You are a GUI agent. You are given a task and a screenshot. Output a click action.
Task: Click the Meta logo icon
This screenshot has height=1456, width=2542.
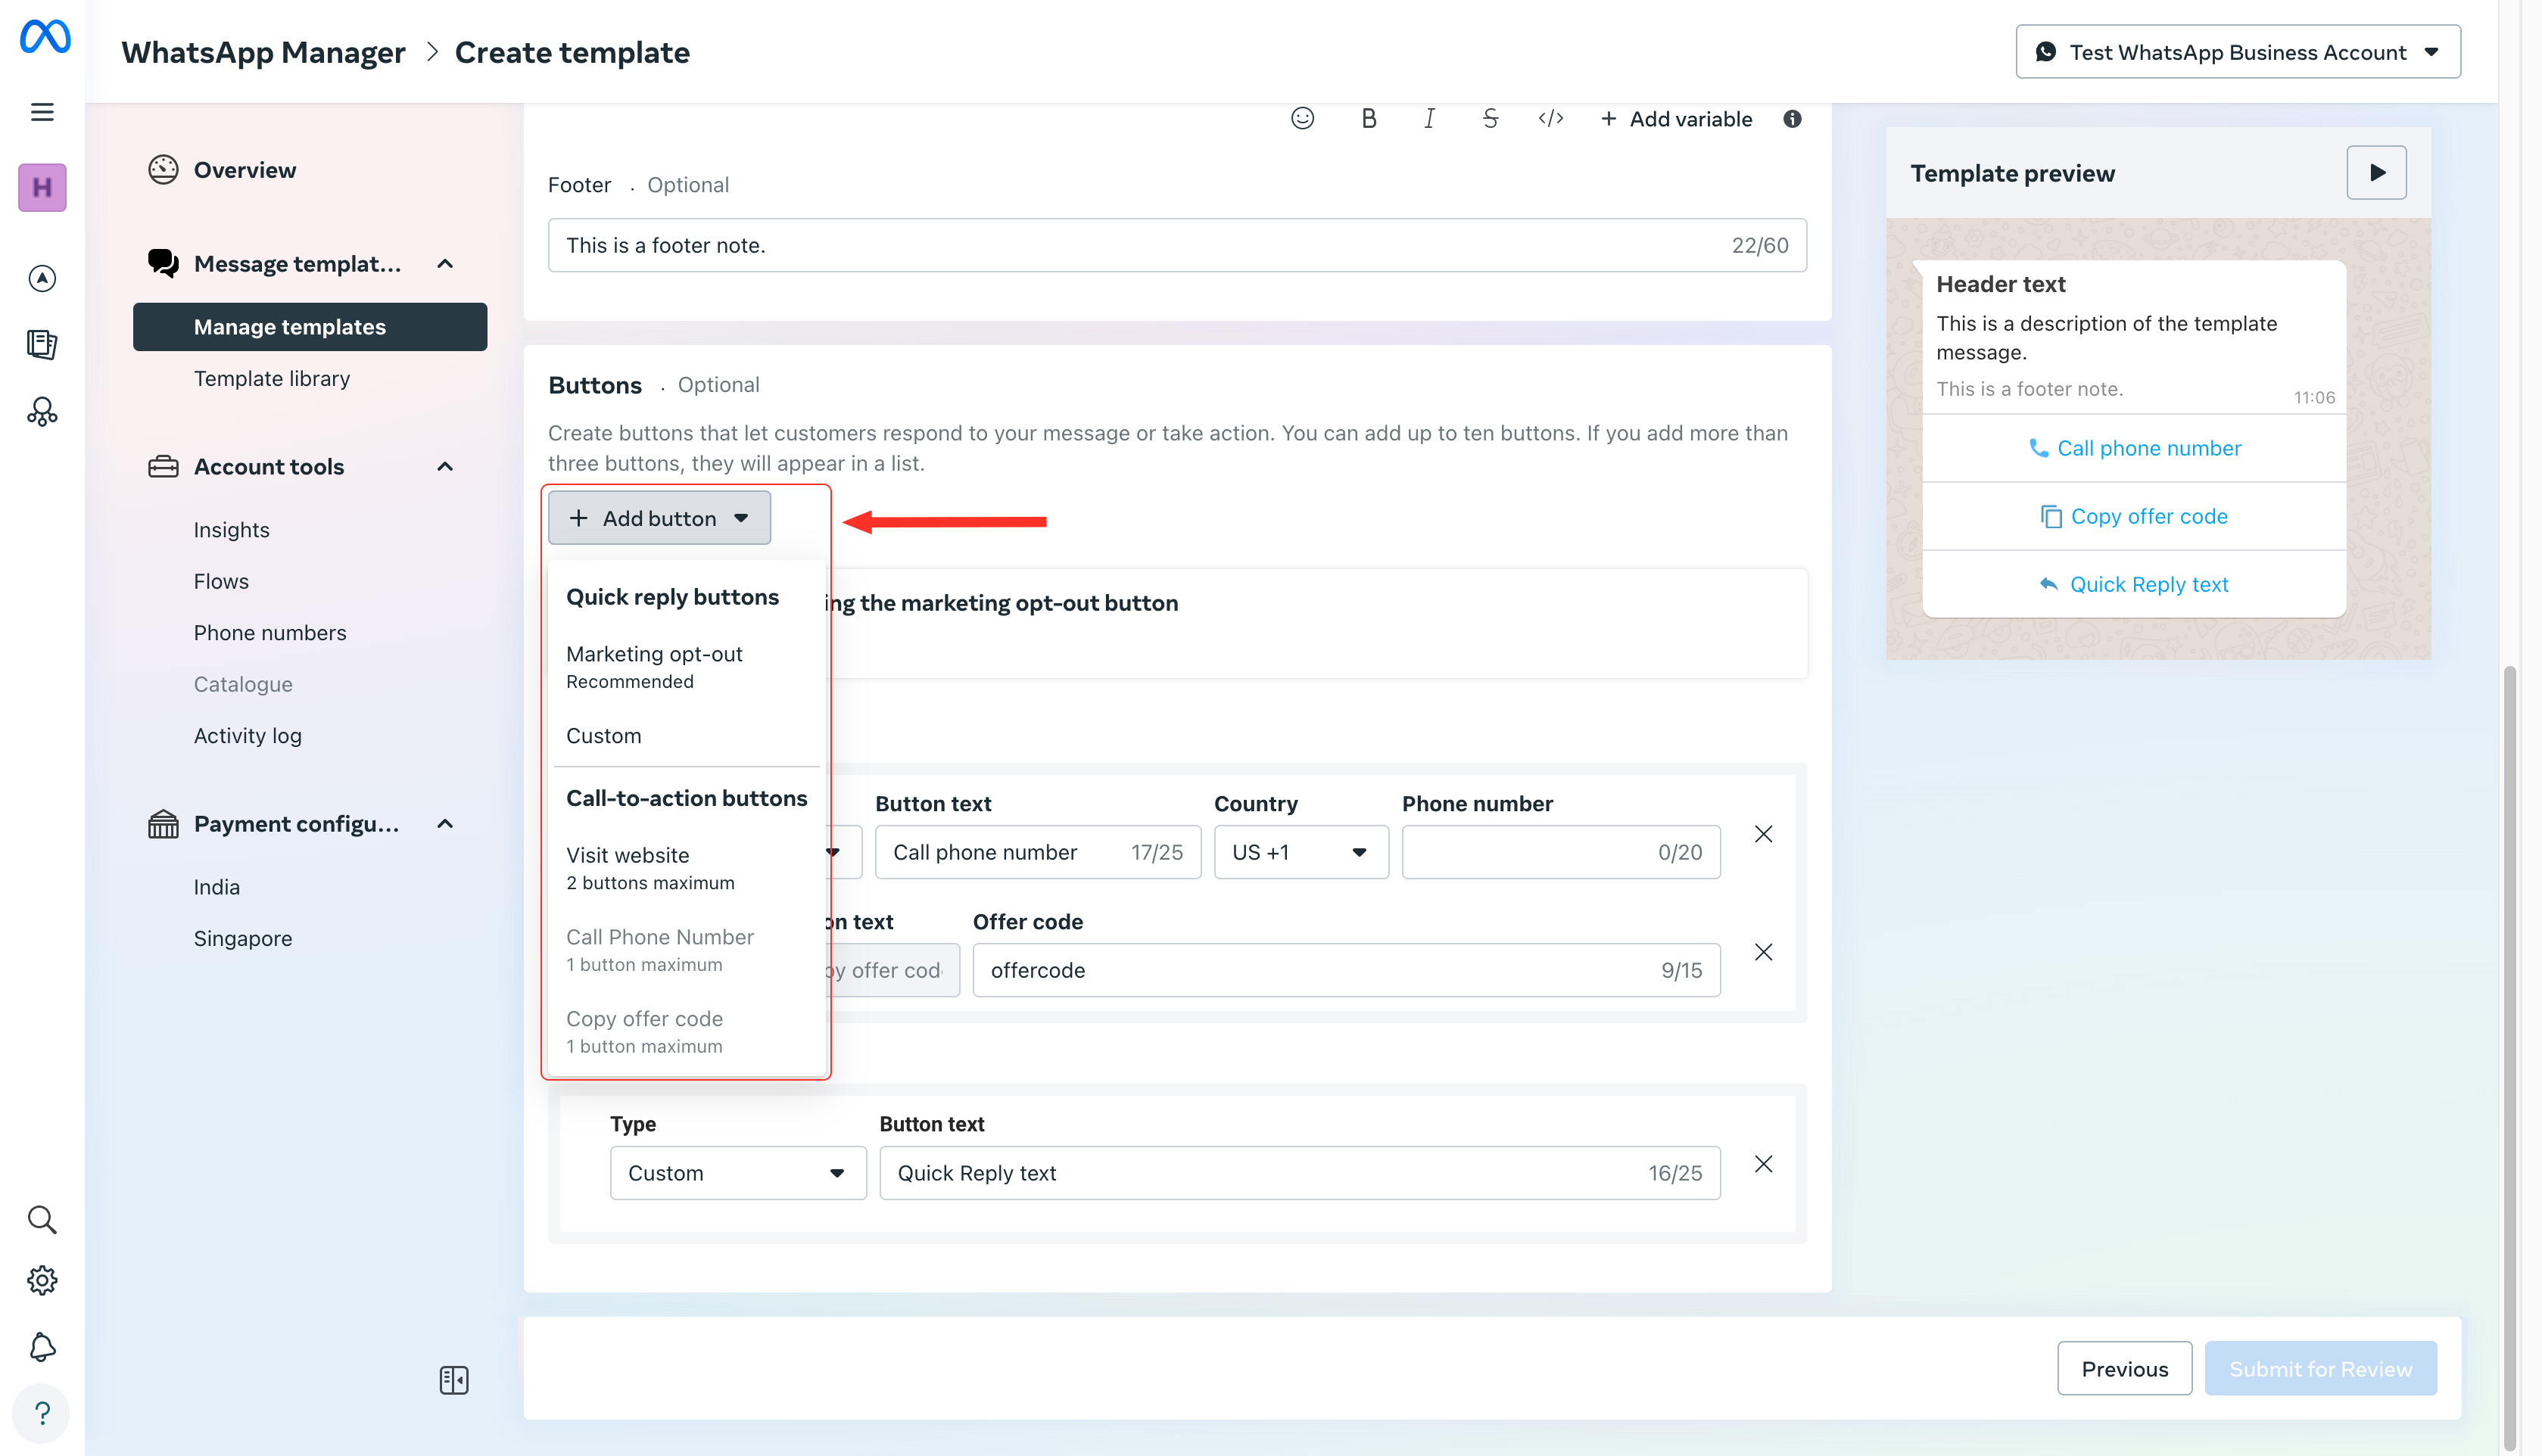(x=45, y=37)
